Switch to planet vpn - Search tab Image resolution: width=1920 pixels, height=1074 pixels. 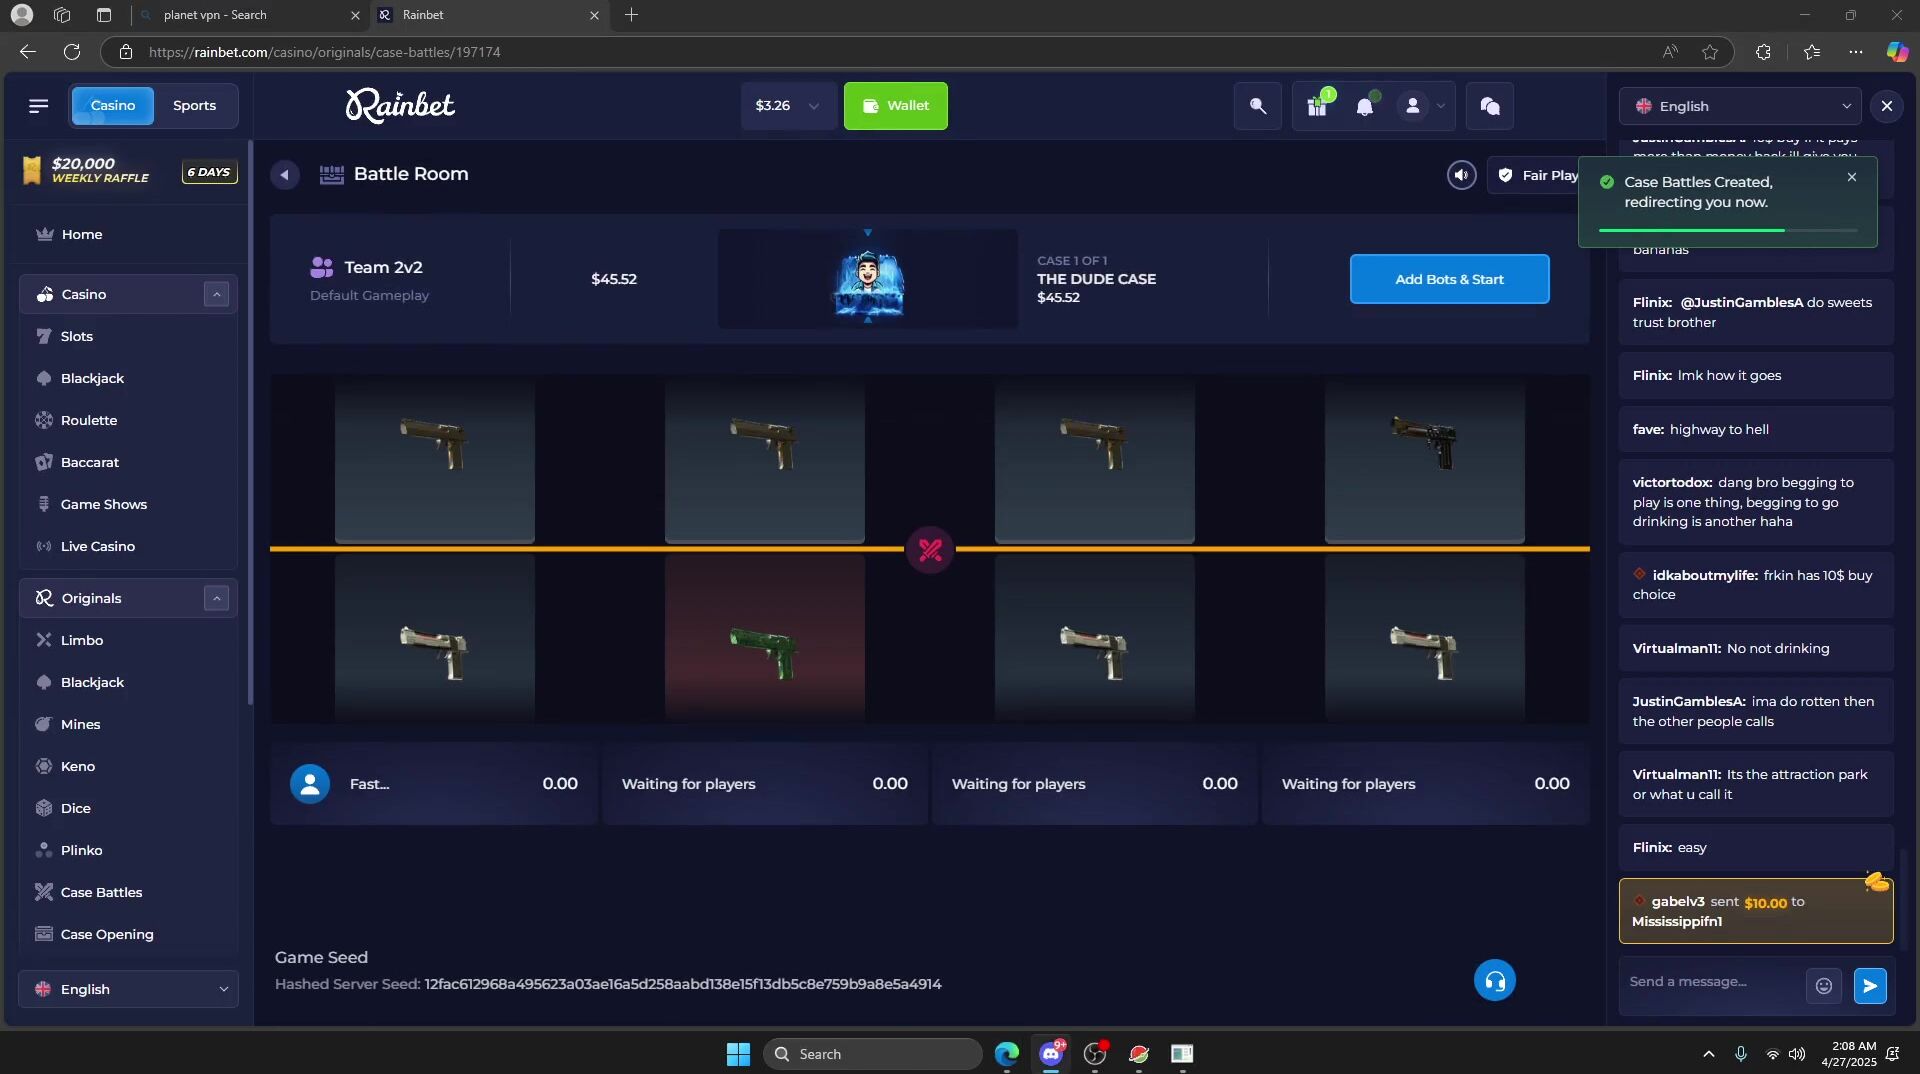(x=250, y=15)
